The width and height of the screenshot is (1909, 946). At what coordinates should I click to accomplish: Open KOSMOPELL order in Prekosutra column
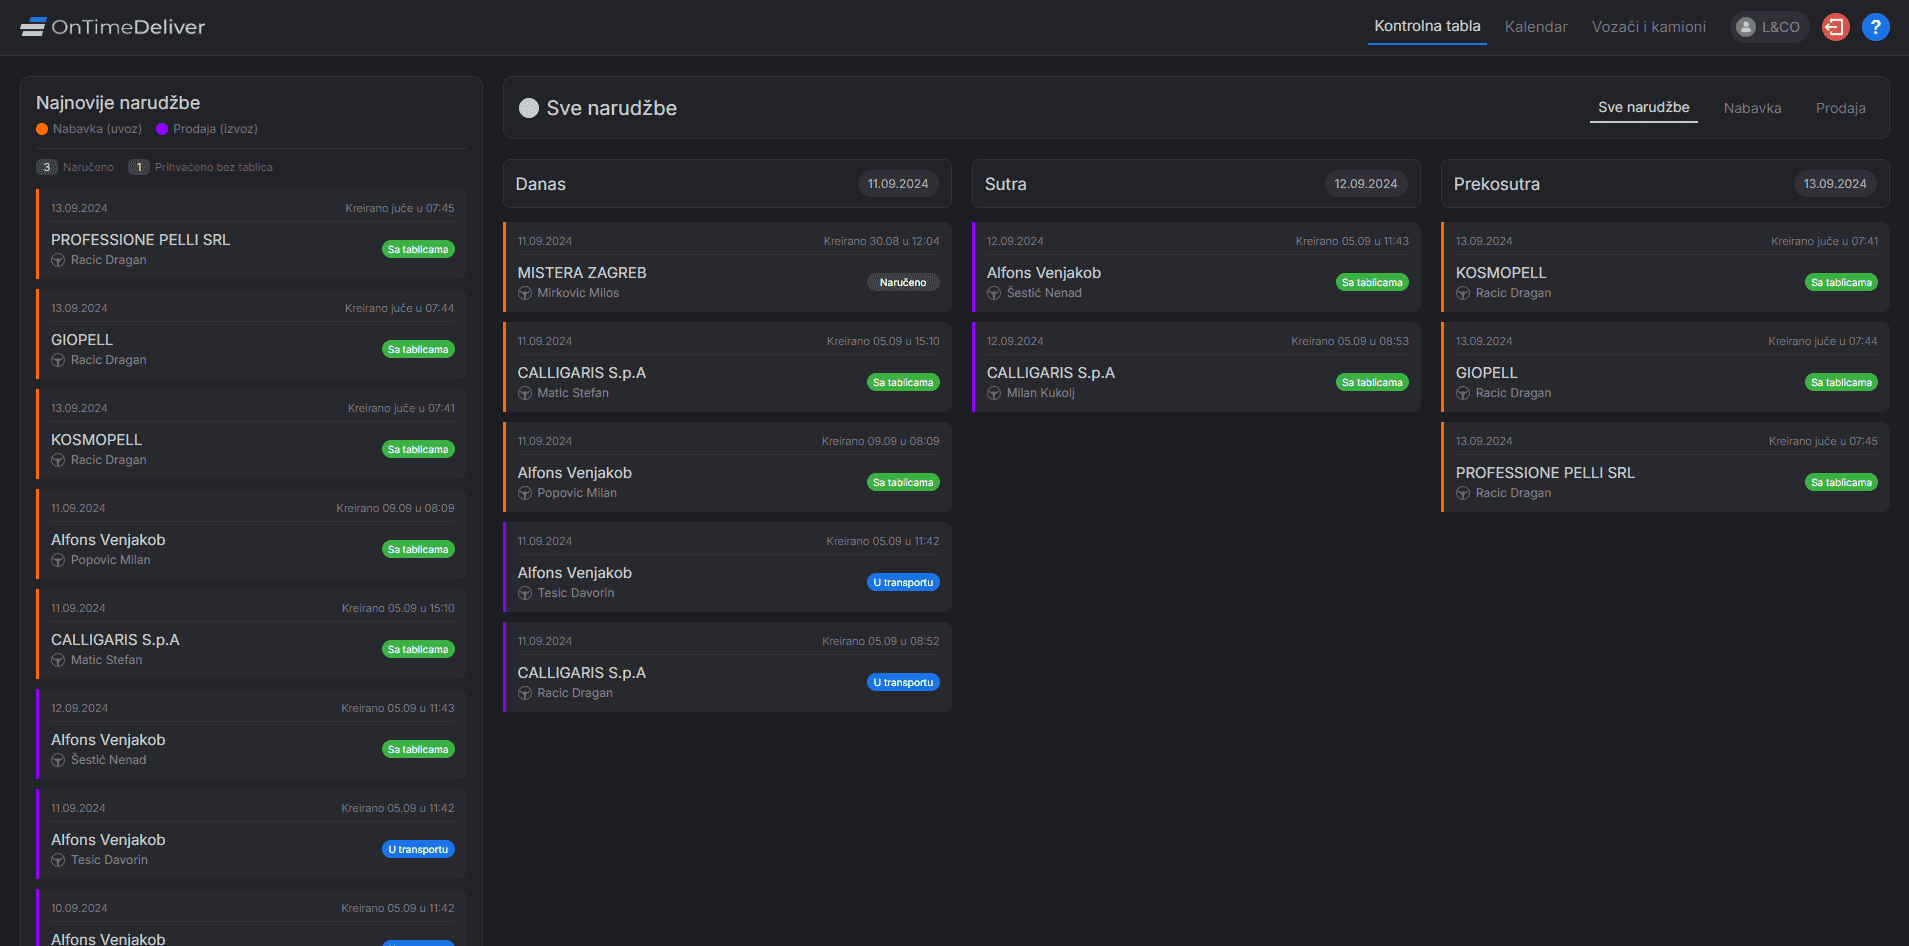click(x=1665, y=267)
